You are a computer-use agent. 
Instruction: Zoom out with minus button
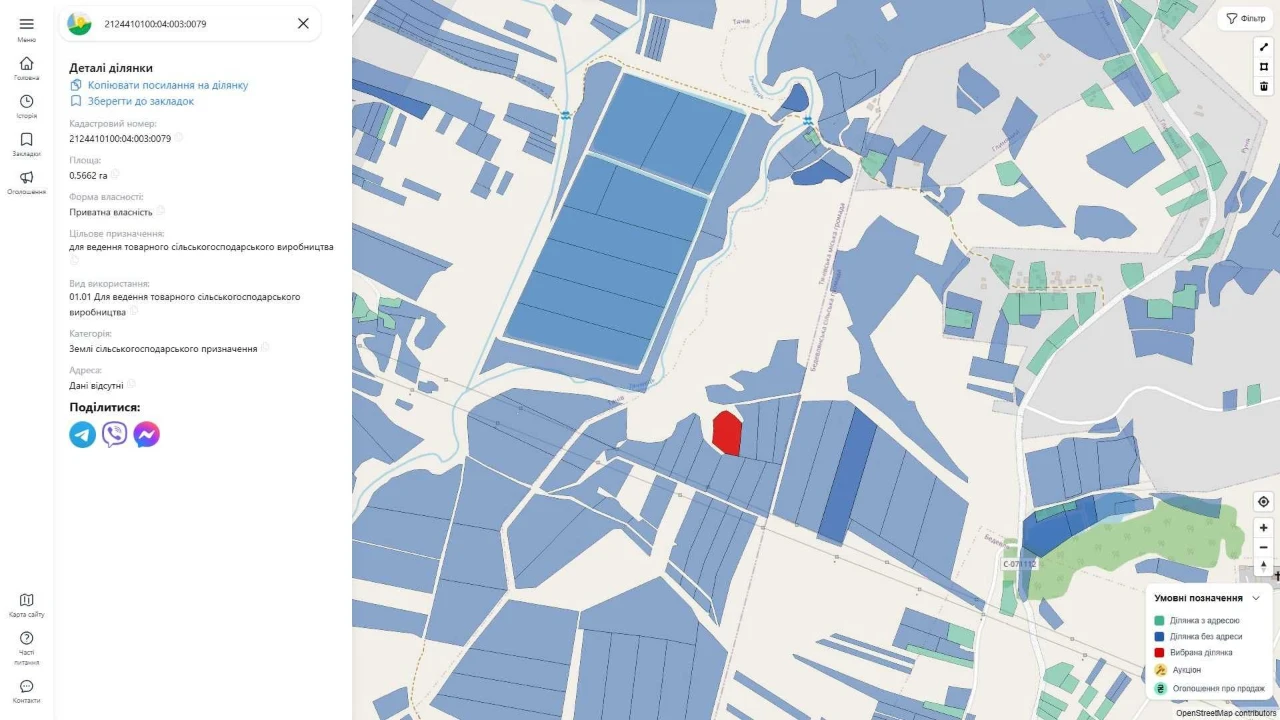[x=1264, y=547]
